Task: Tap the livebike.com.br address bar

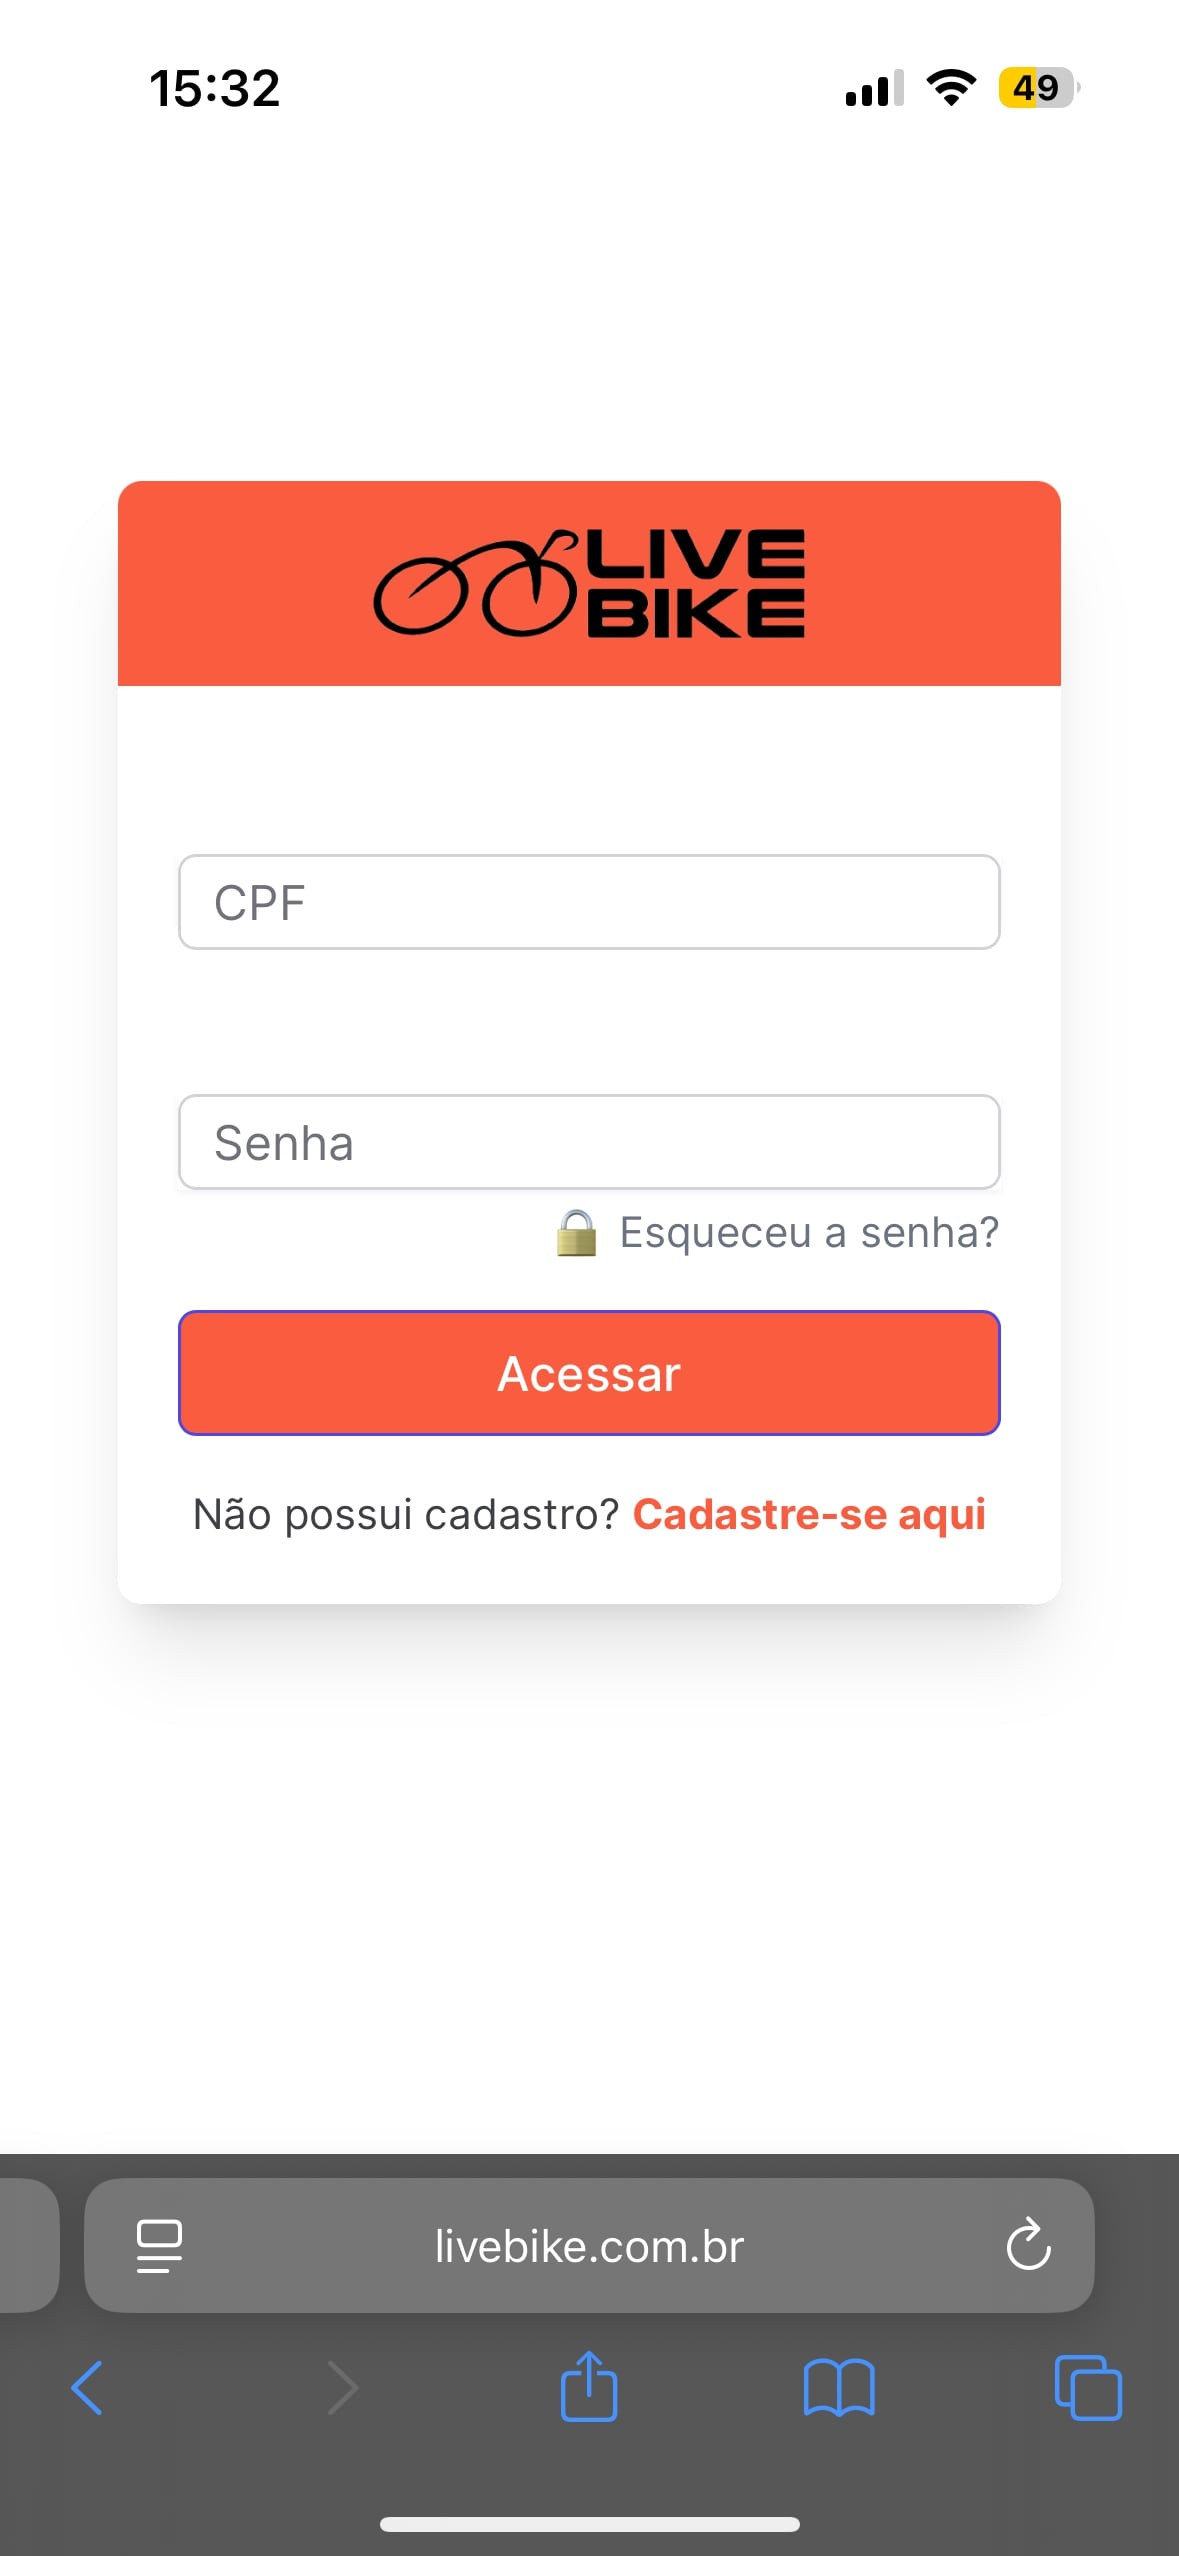Action: click(x=589, y=2246)
